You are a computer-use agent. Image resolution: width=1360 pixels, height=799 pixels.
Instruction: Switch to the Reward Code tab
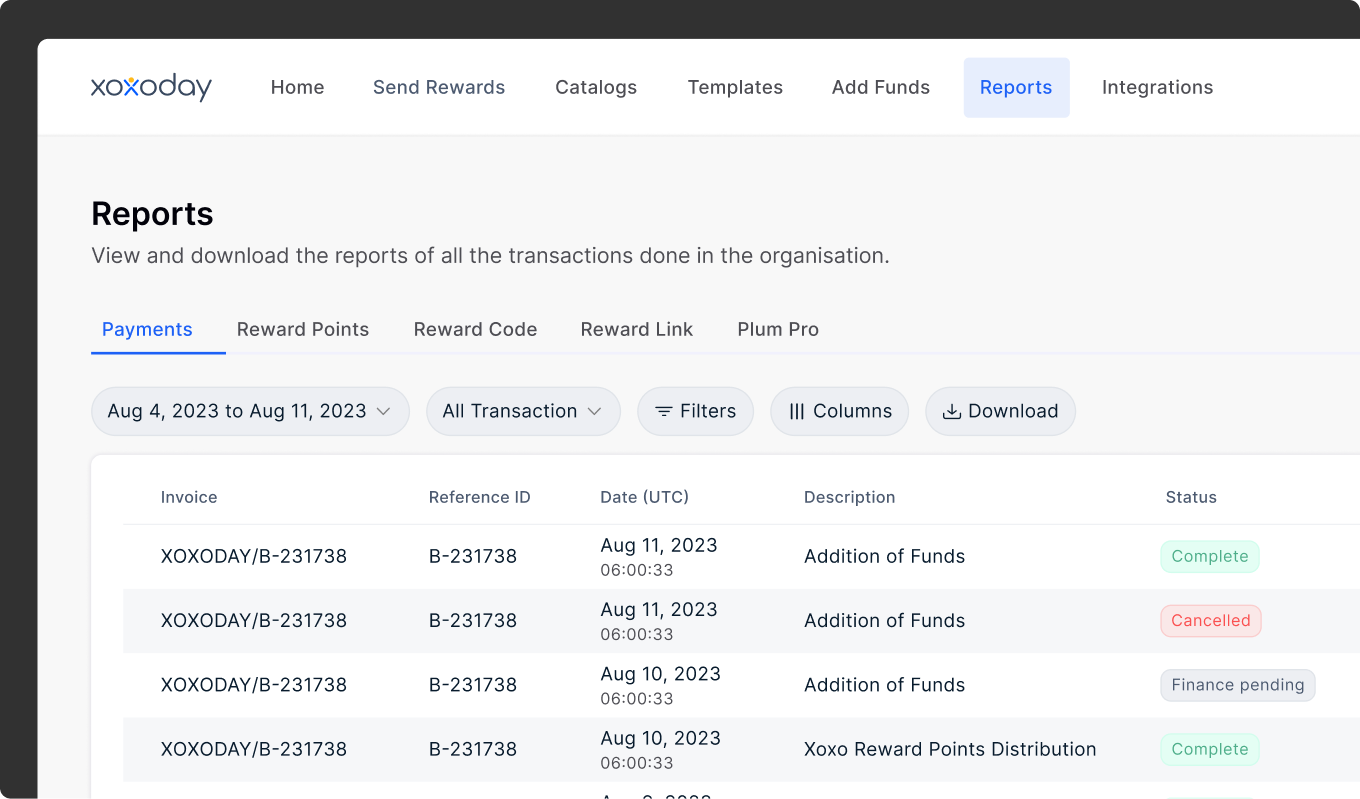coord(475,329)
